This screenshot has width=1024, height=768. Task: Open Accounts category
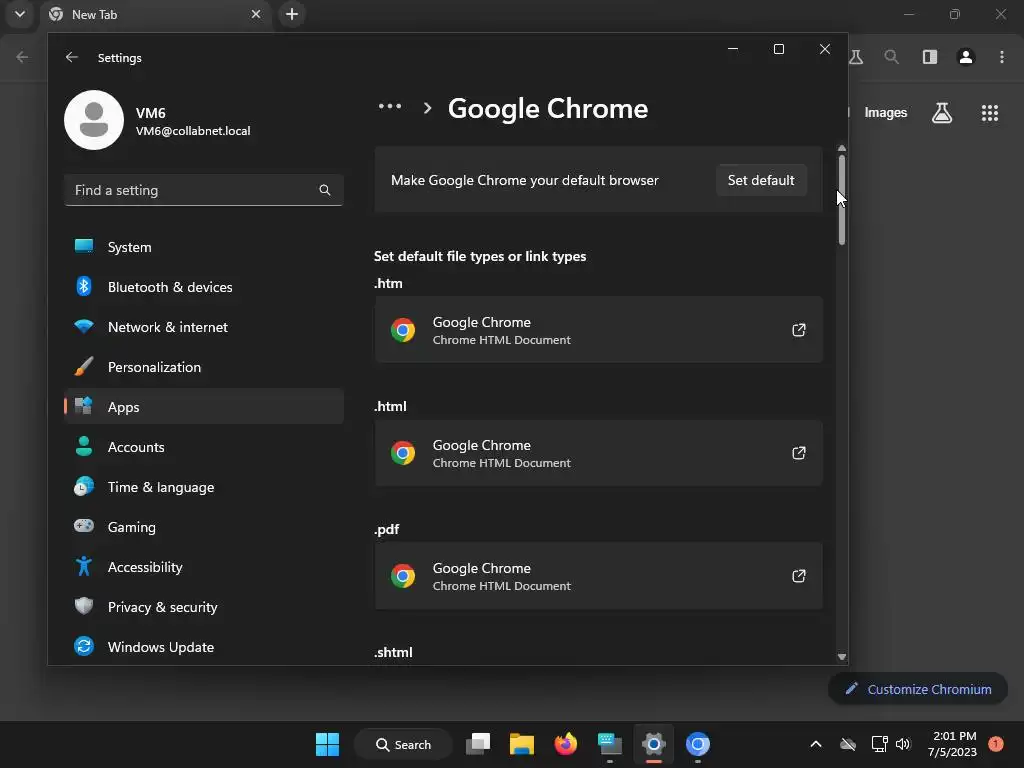[x=204, y=447]
